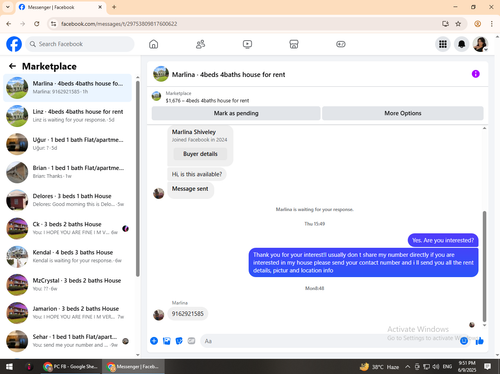Open the Chrome three-dot menu
Screen dimensions: 500x374
(x=492, y=24)
